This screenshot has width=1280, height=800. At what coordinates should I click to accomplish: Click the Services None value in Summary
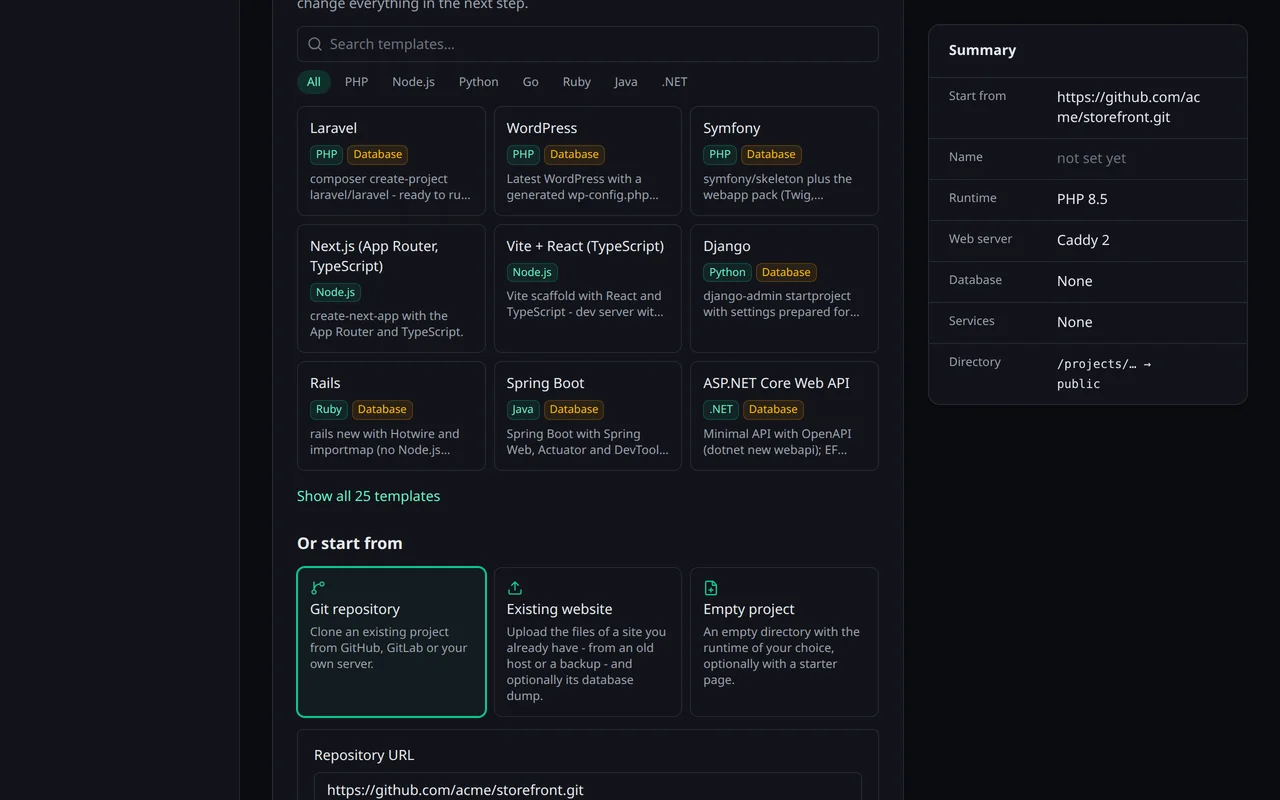click(1074, 322)
